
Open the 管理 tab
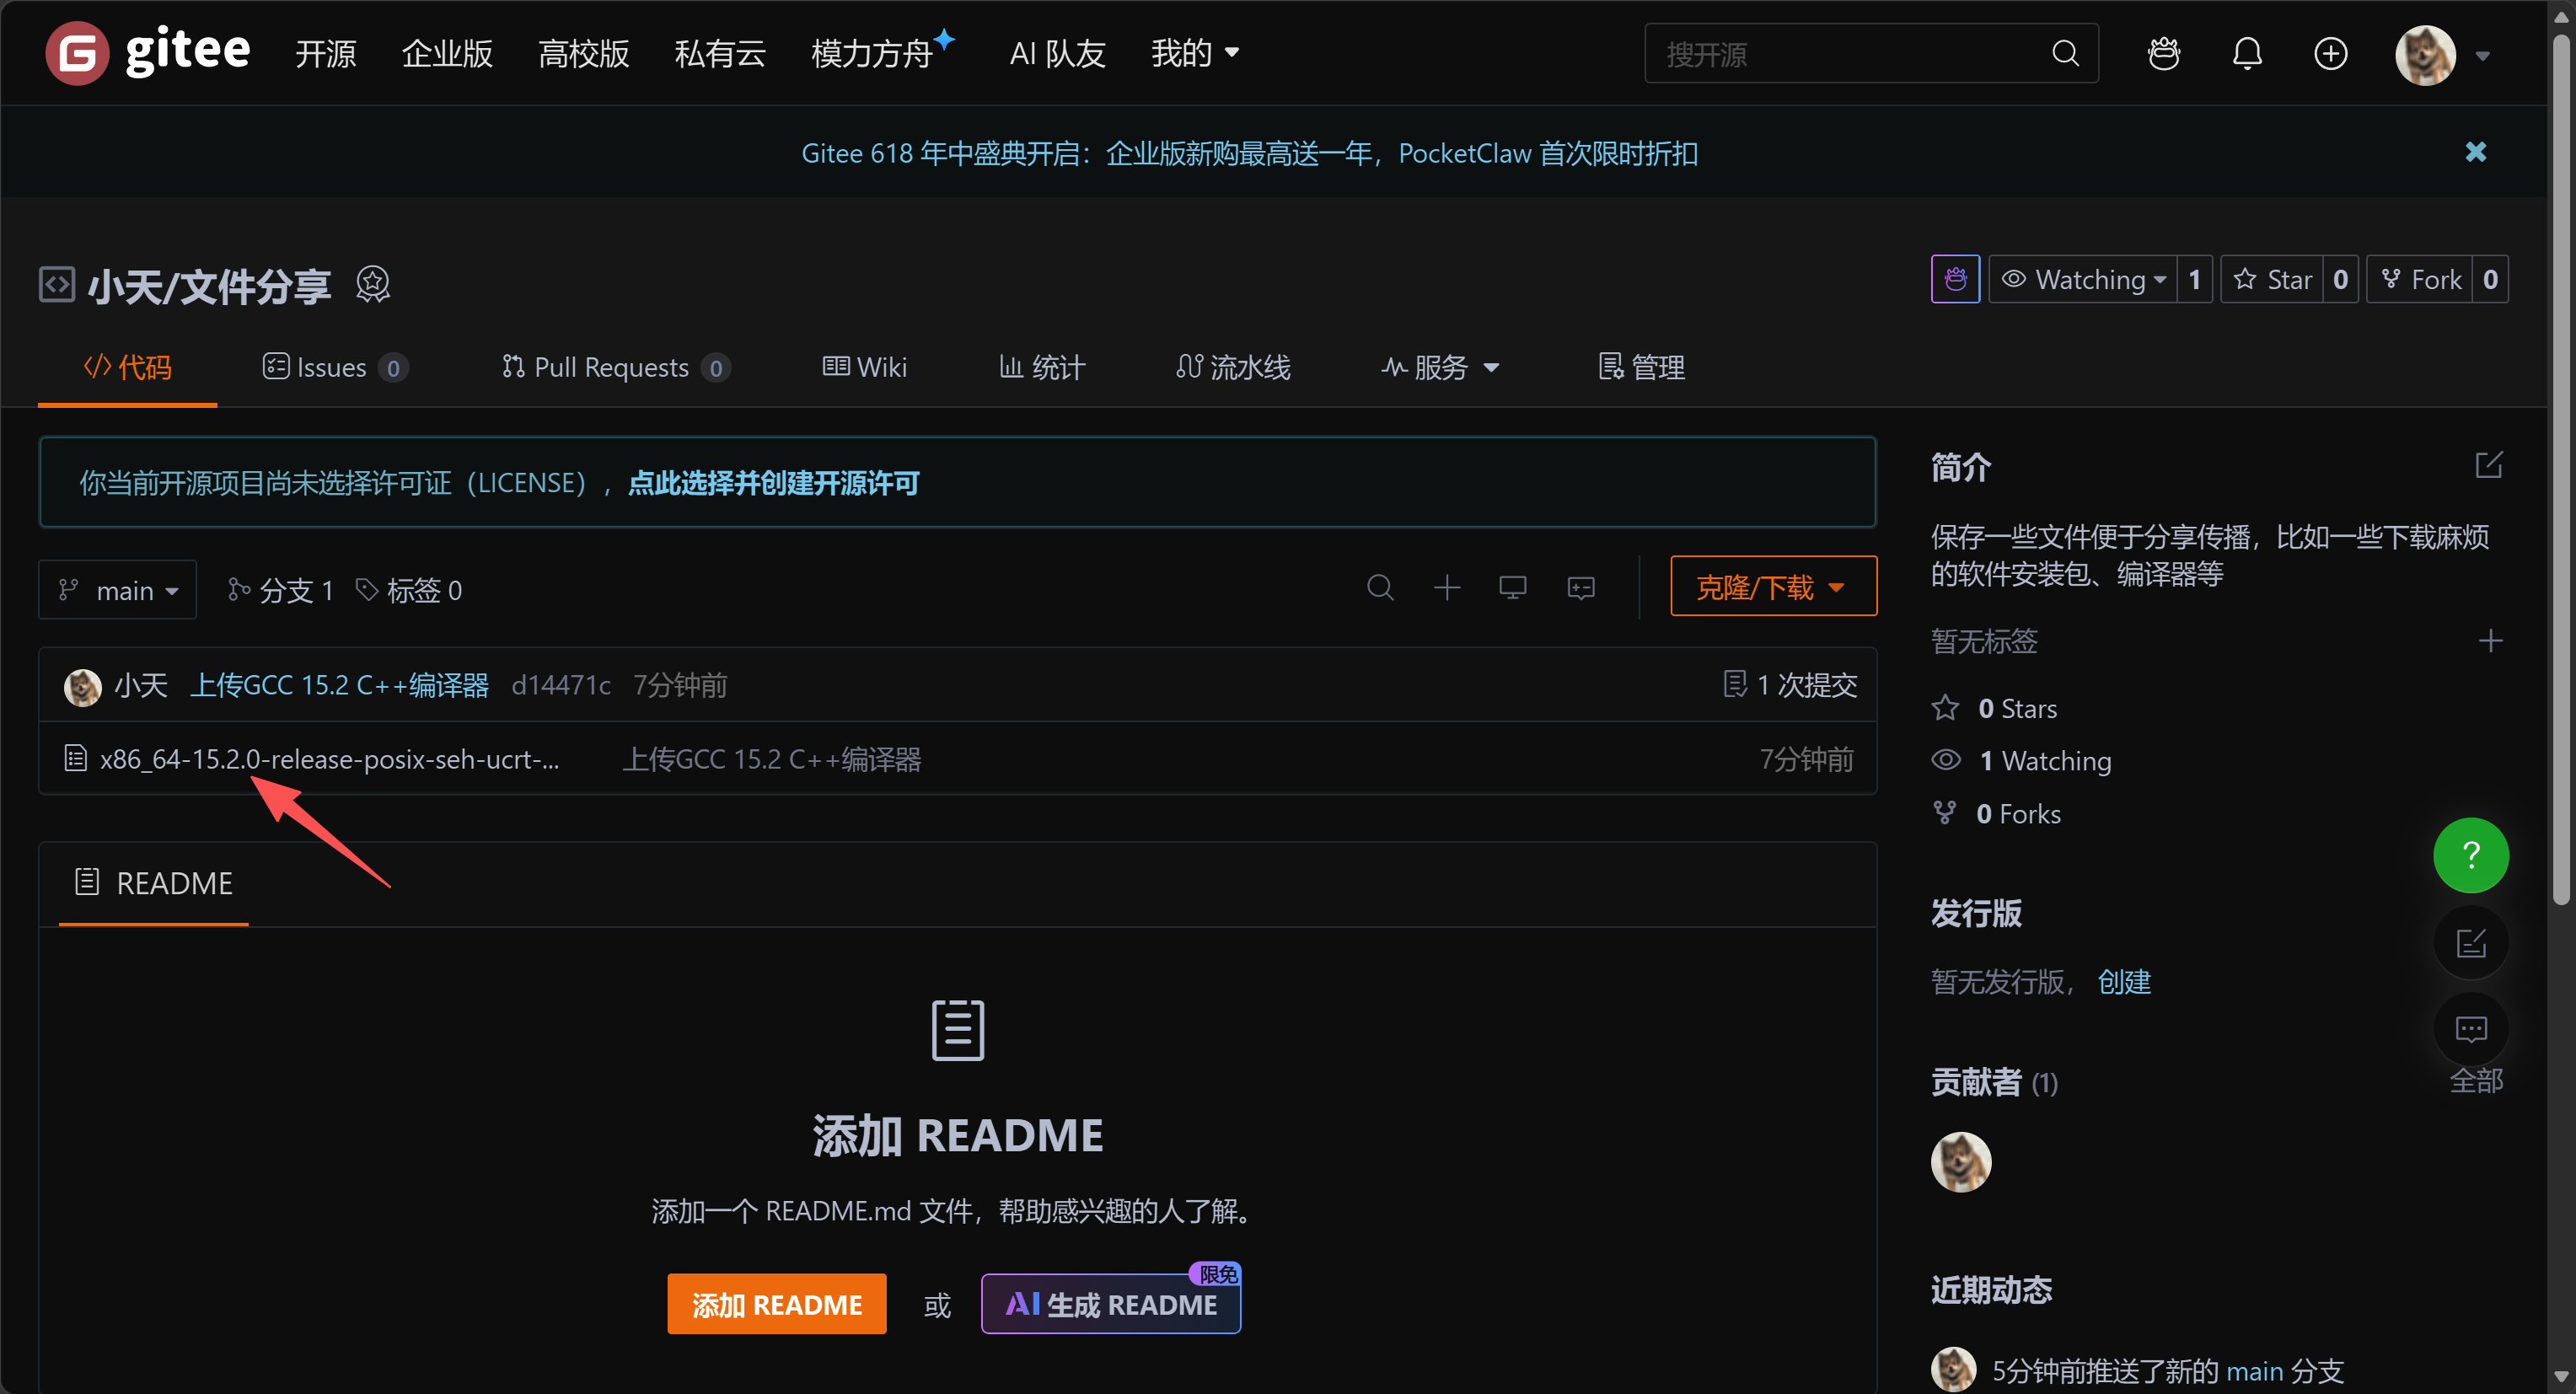[1641, 367]
